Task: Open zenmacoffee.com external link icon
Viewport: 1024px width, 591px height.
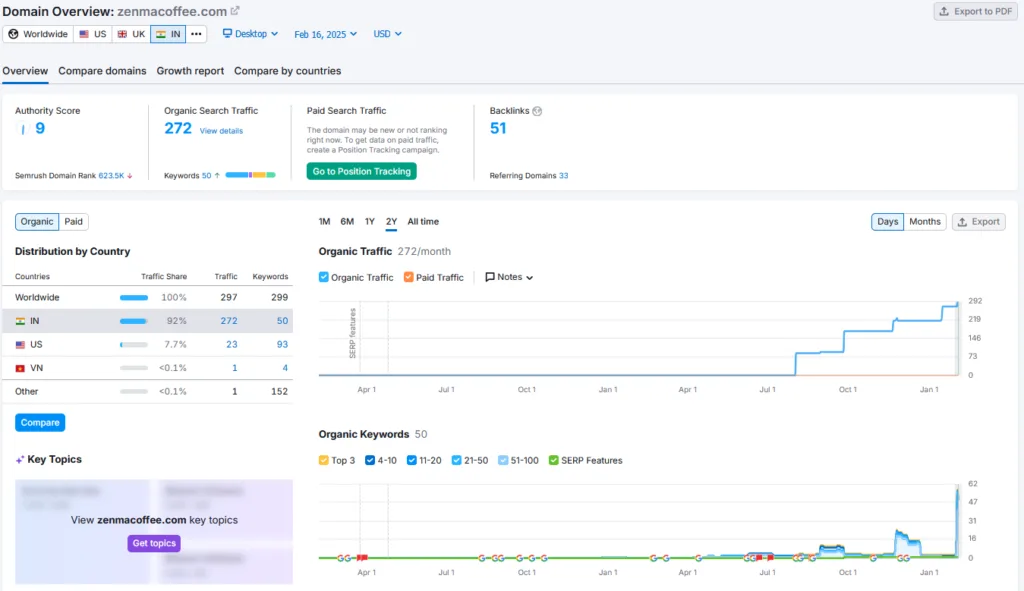Action: (x=235, y=11)
